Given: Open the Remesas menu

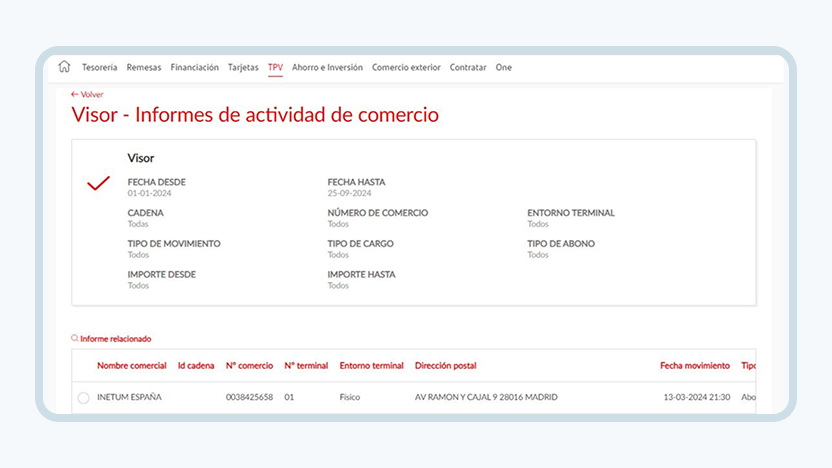Looking at the screenshot, I should point(144,67).
